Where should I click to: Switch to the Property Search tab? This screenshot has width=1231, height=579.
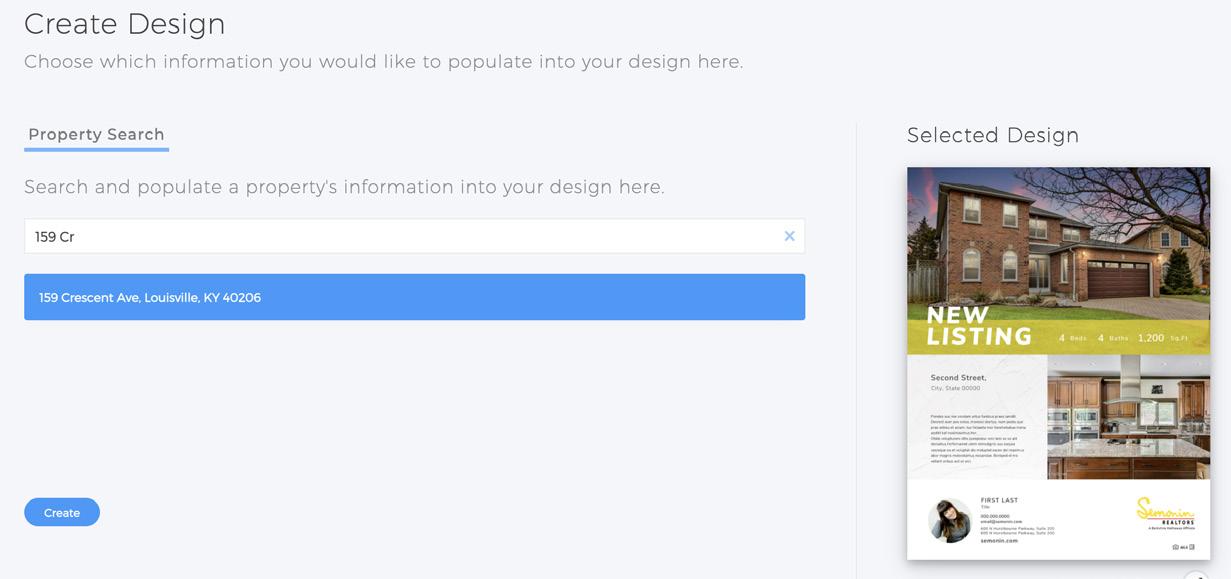tap(96, 135)
